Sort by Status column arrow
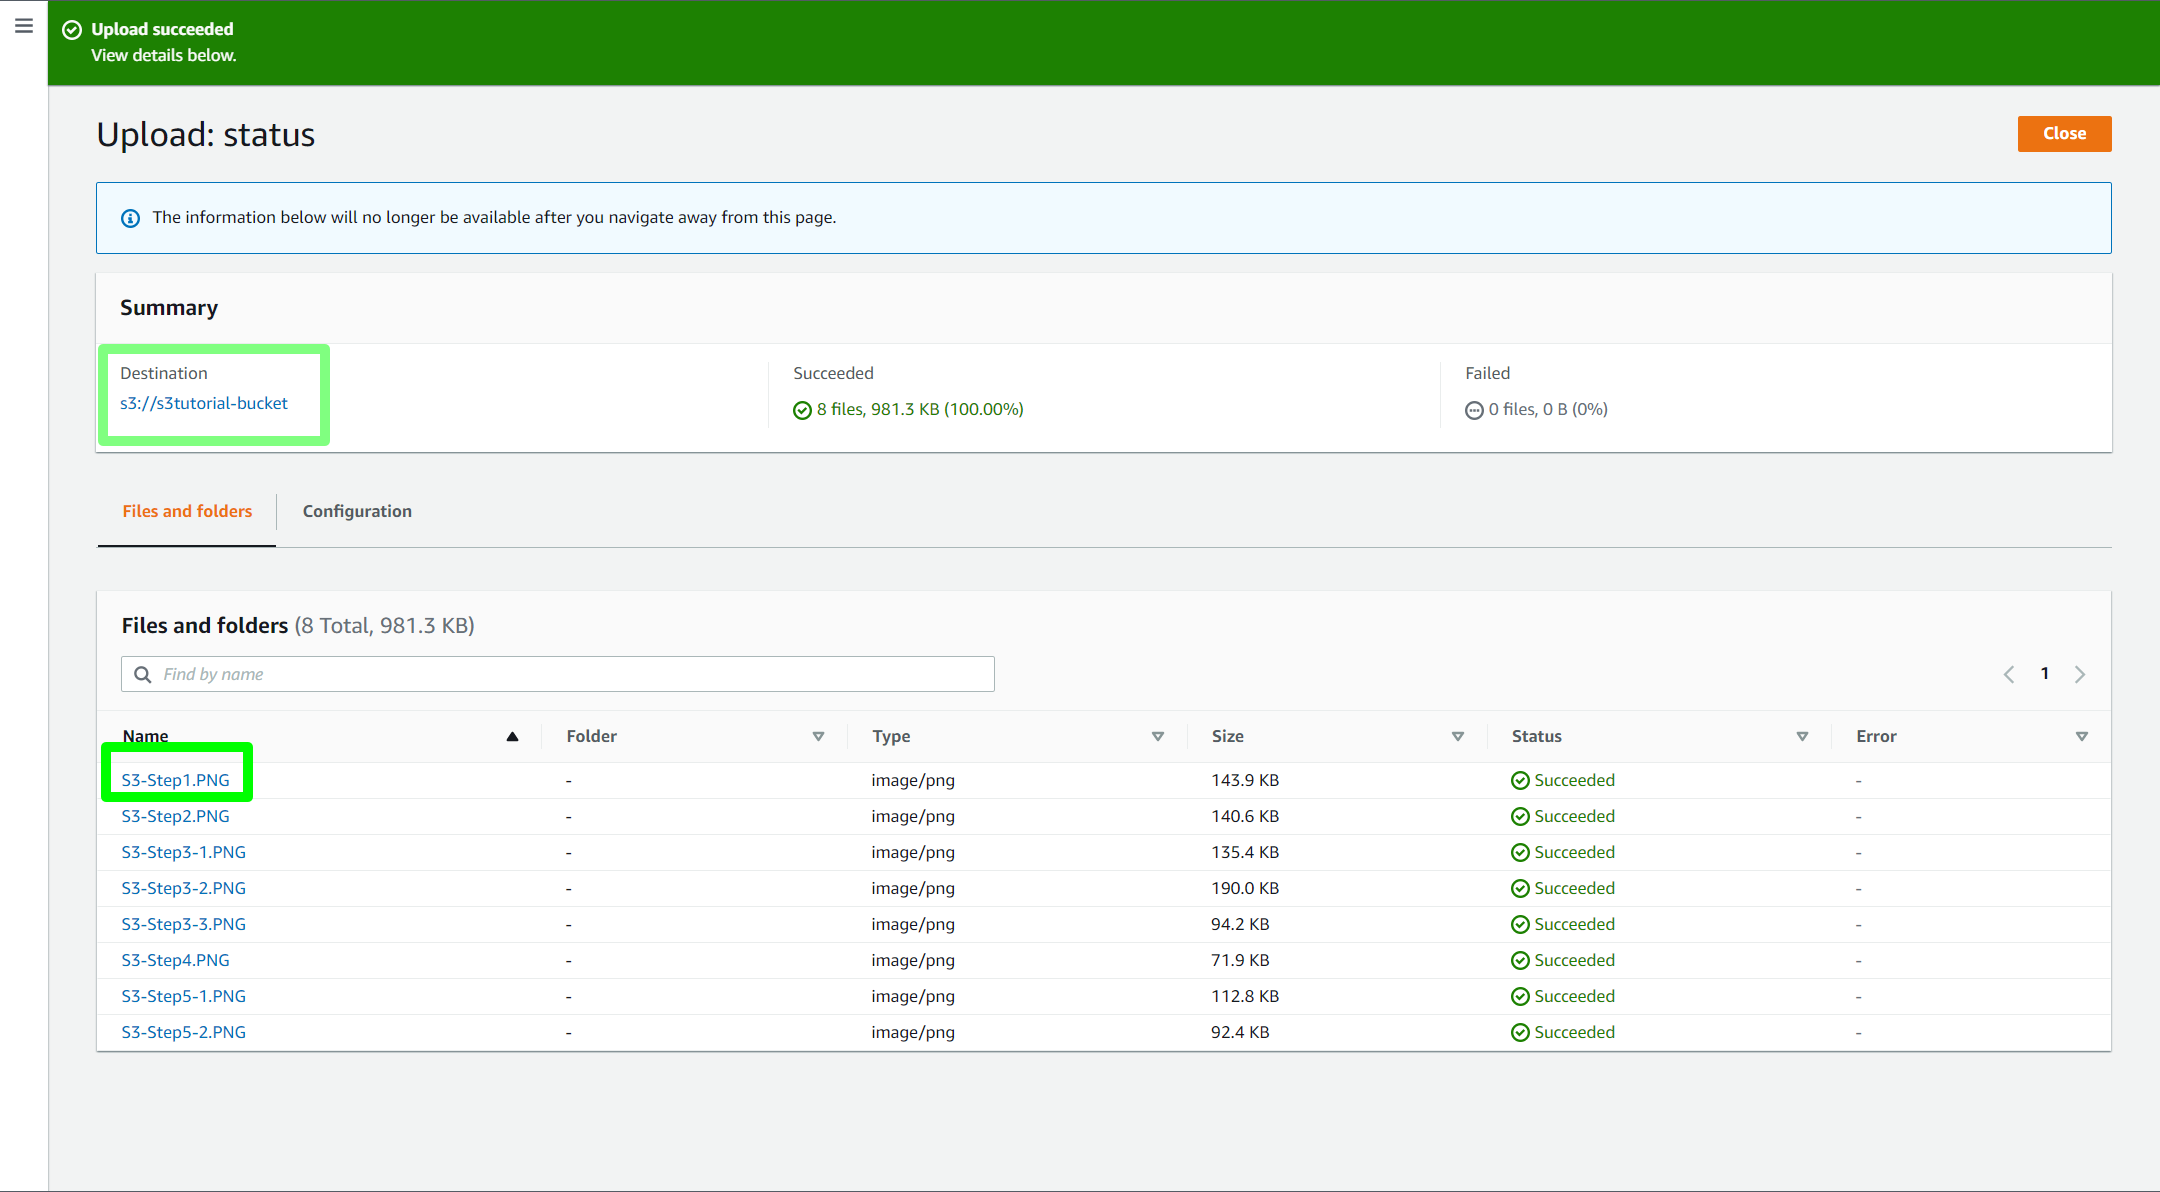Screen dimensions: 2160x1192 1802,736
